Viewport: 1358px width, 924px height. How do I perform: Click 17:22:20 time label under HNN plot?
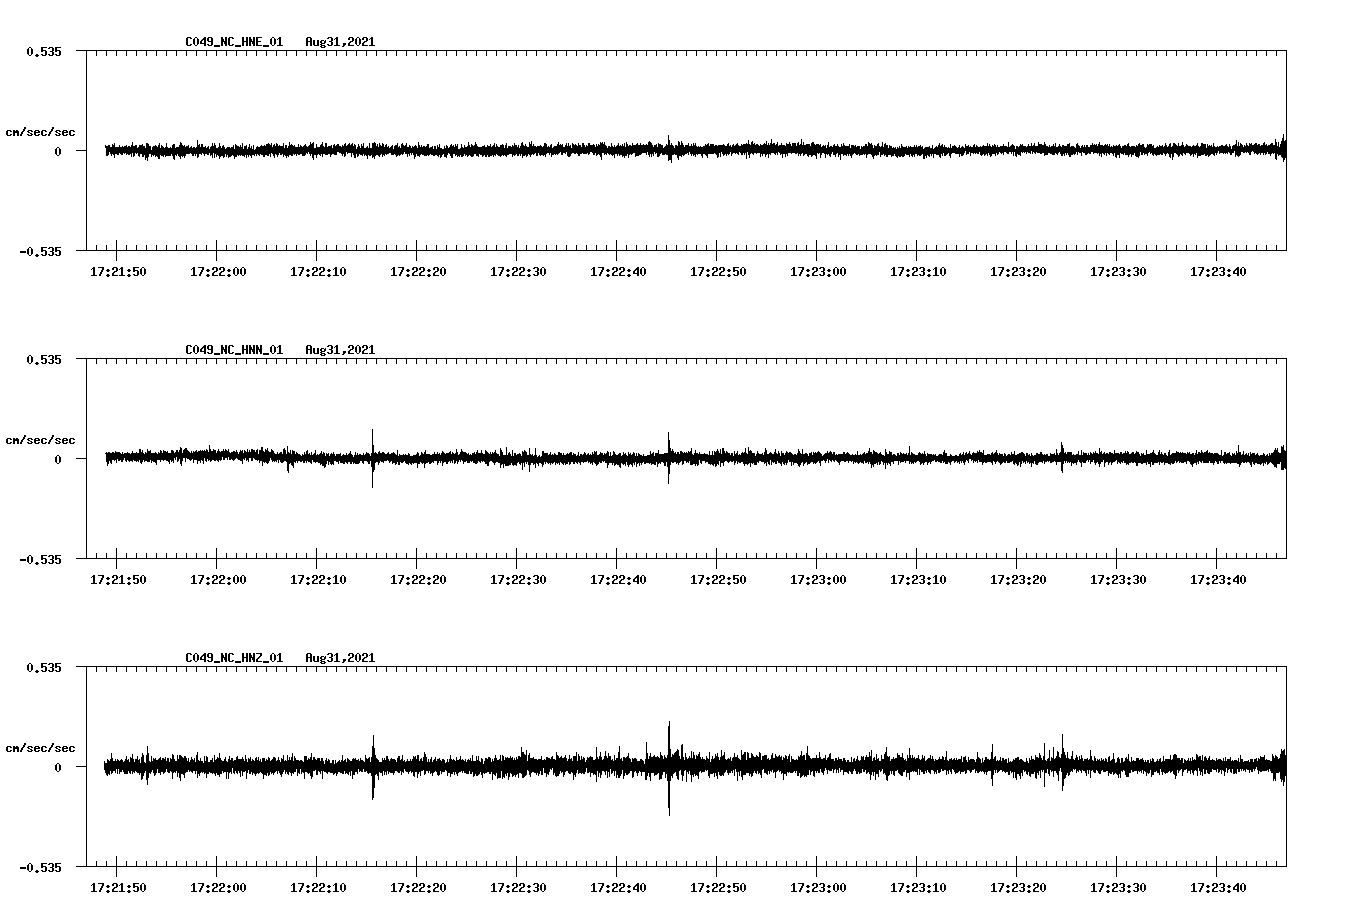[418, 579]
